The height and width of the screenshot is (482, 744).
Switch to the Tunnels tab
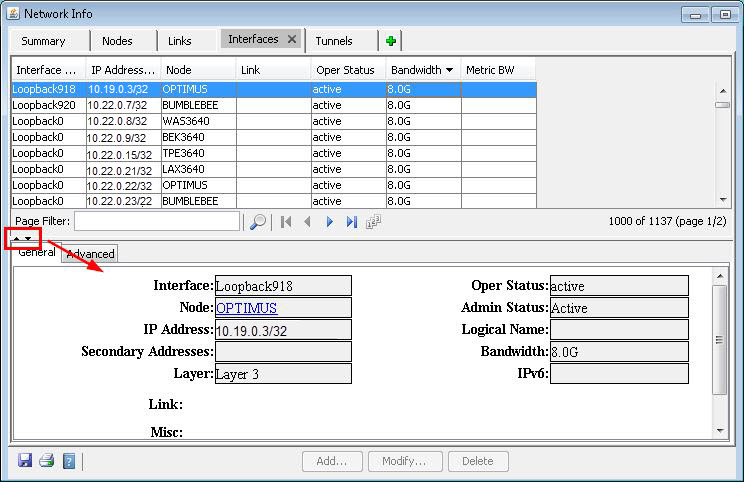pos(334,41)
